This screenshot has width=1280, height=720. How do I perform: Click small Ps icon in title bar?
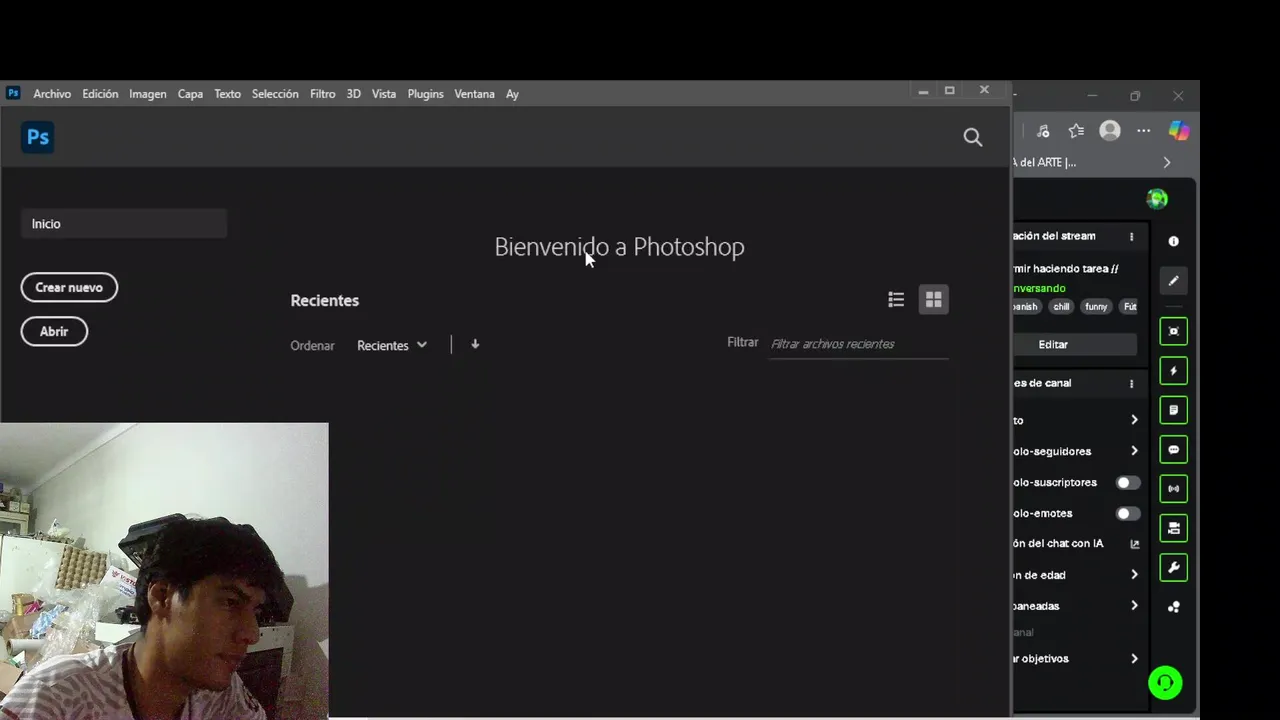click(13, 93)
